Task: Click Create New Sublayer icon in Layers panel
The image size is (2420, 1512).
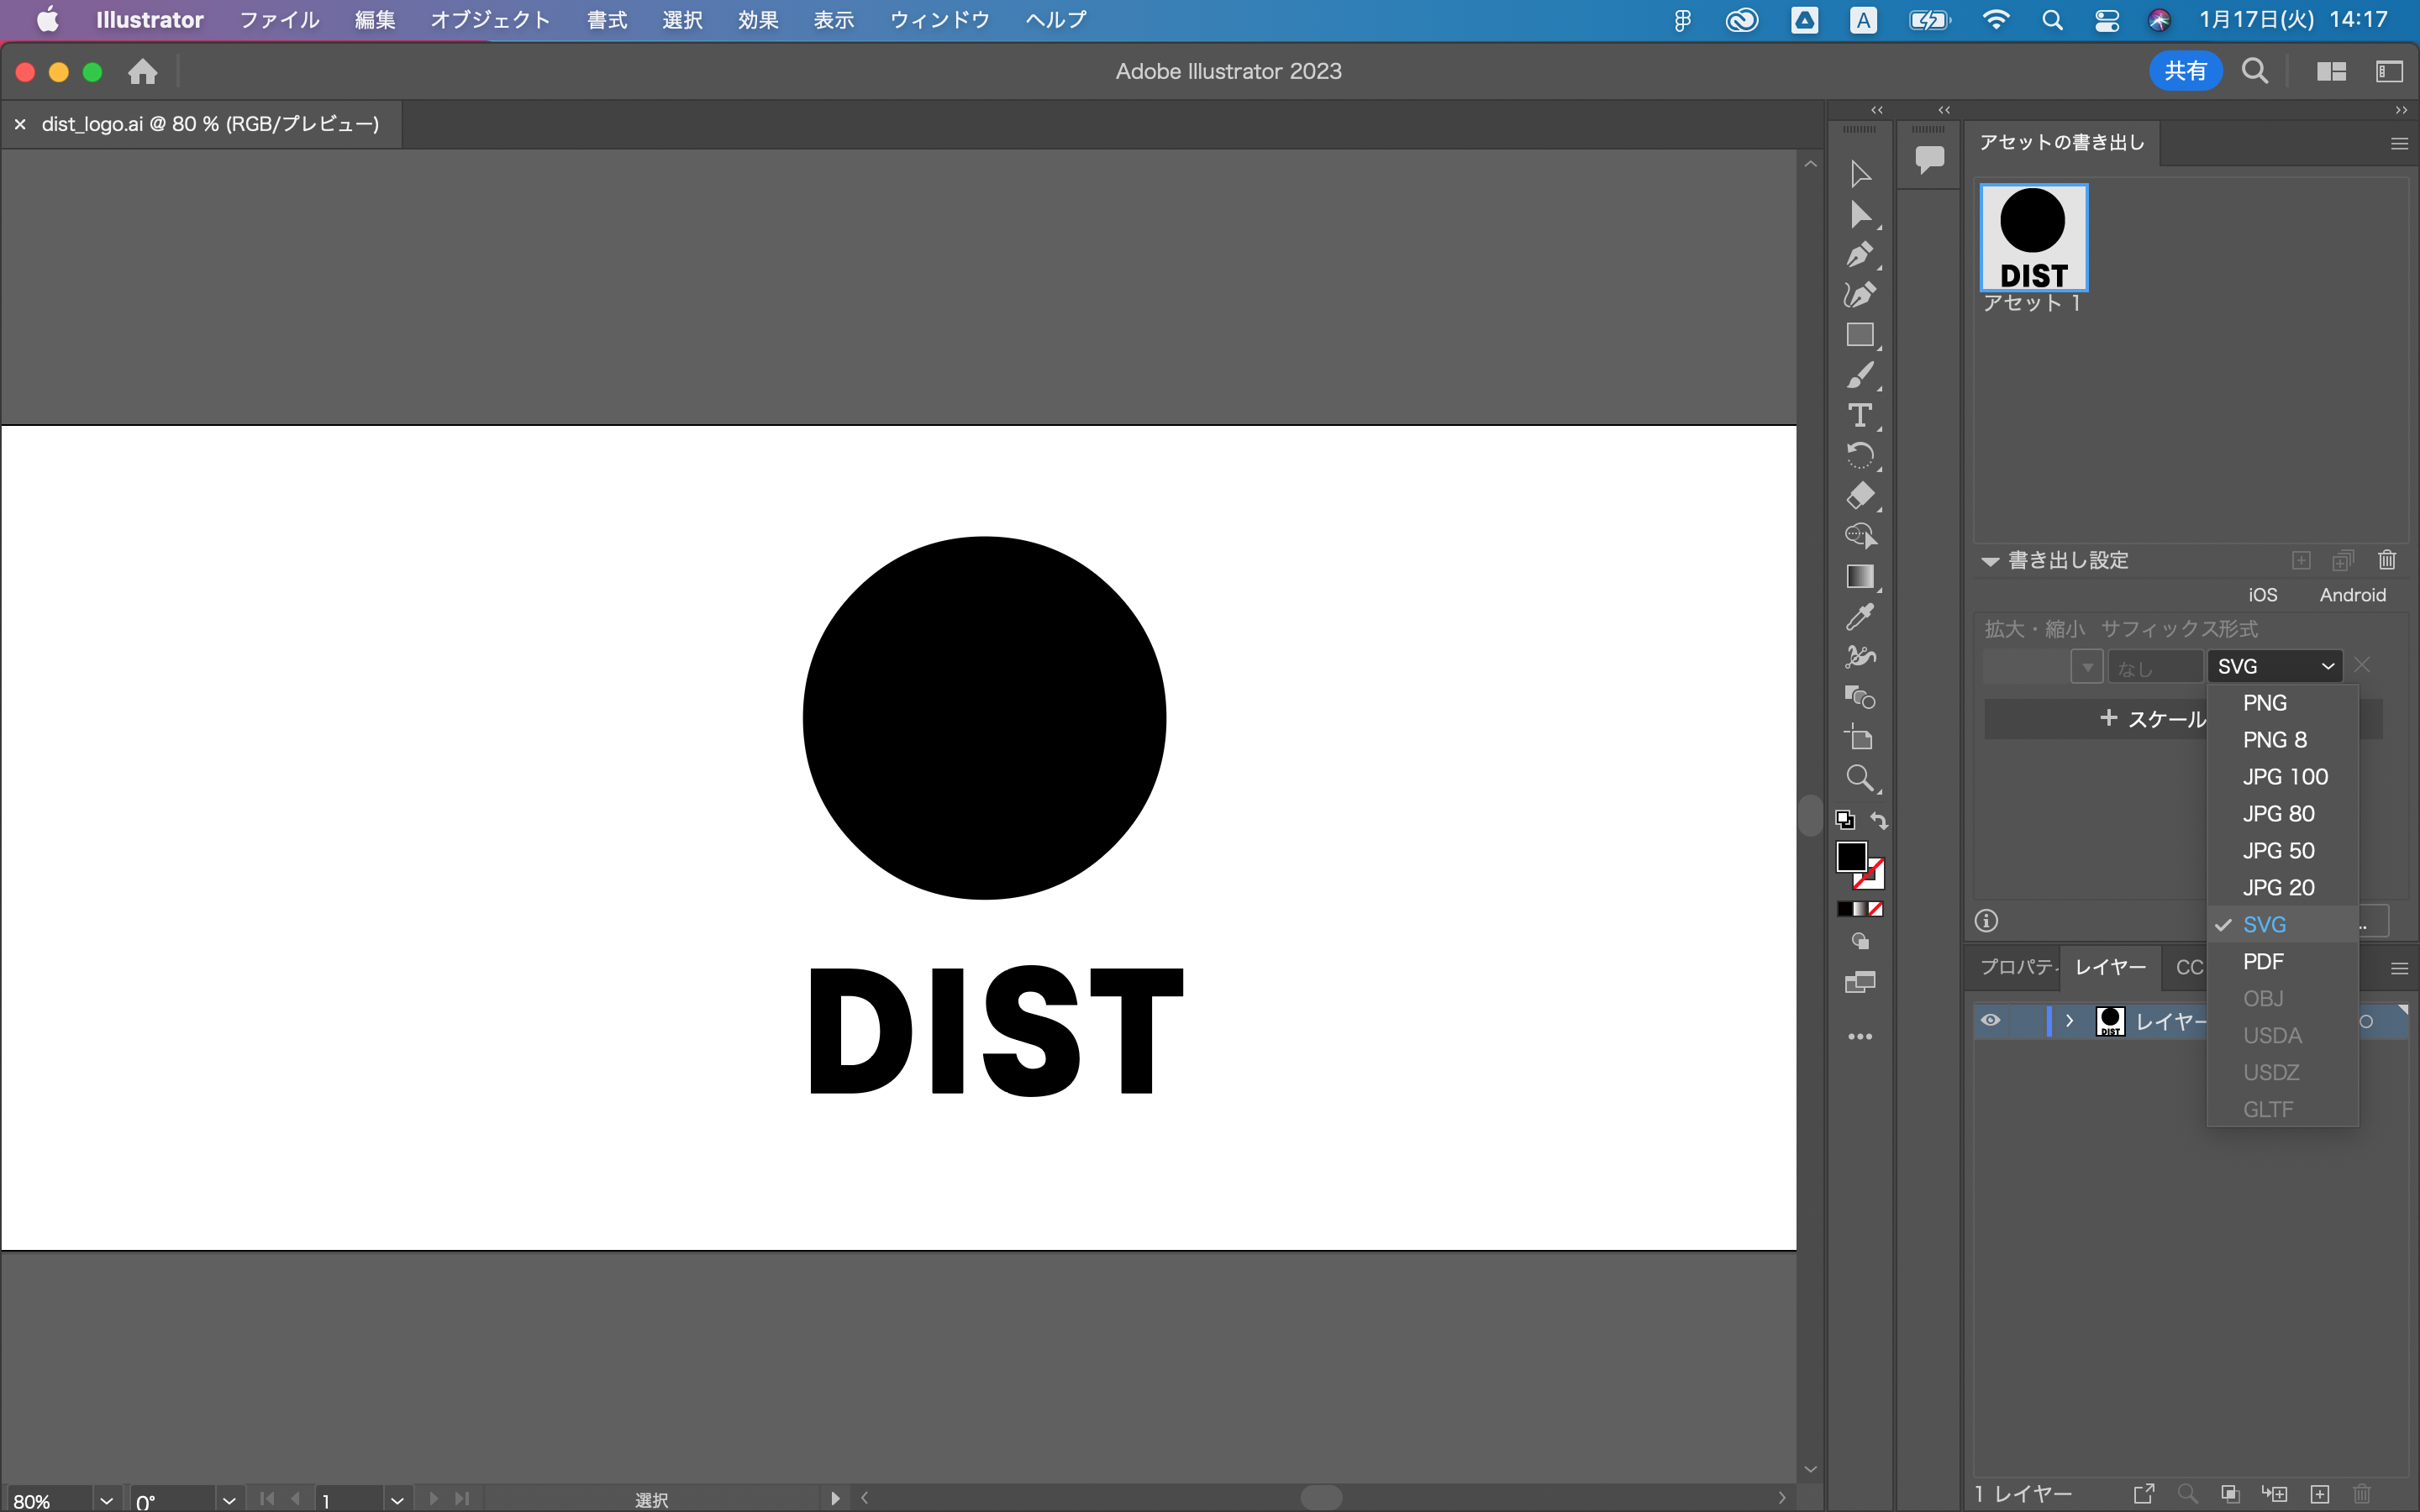Action: [x=2274, y=1494]
